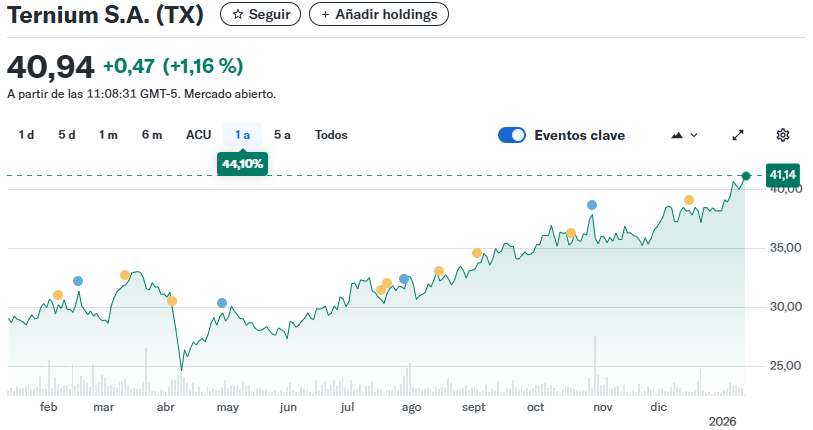Click the Añadir holdings button
The width and height of the screenshot is (813, 430).
[379, 15]
